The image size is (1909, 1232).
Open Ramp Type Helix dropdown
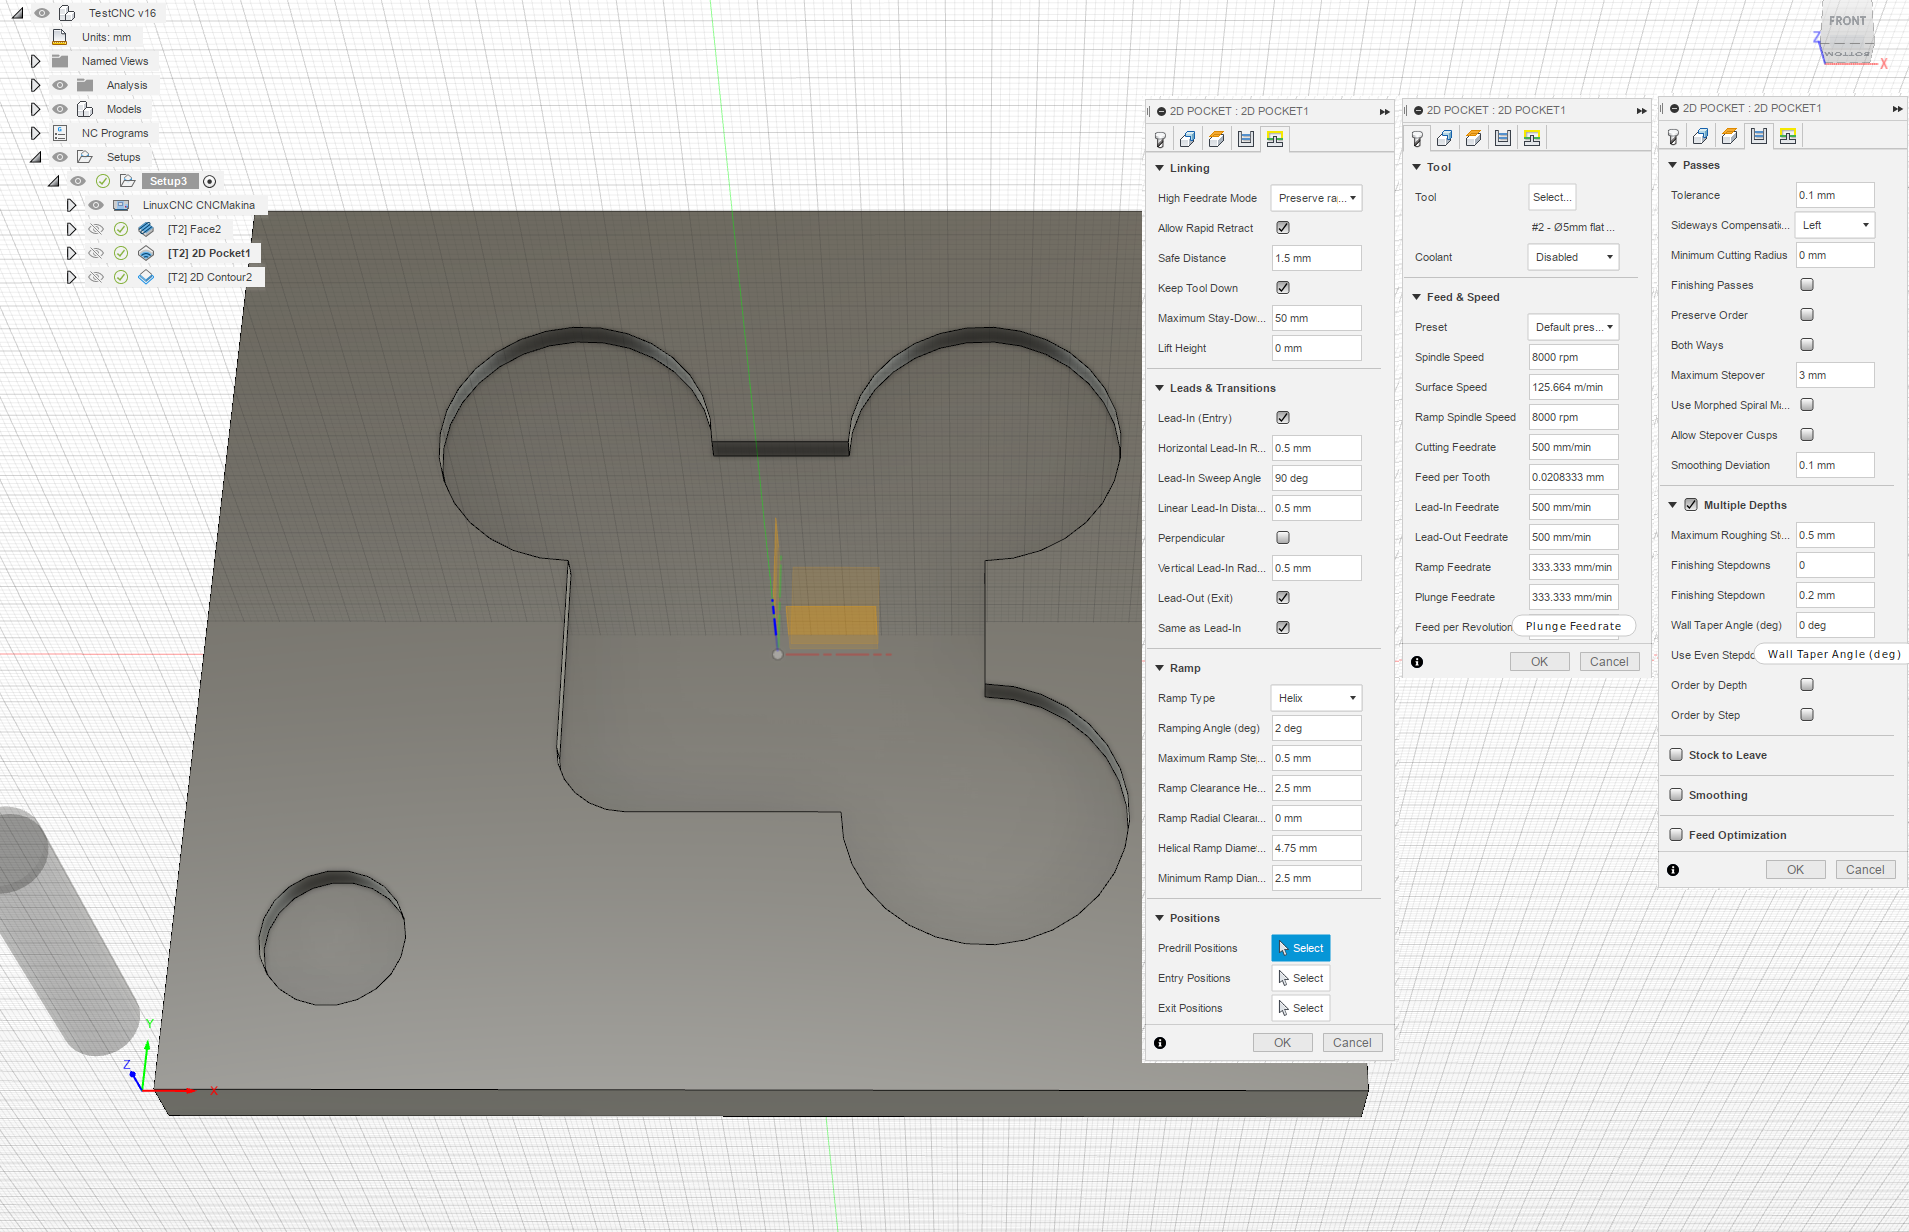(1316, 698)
